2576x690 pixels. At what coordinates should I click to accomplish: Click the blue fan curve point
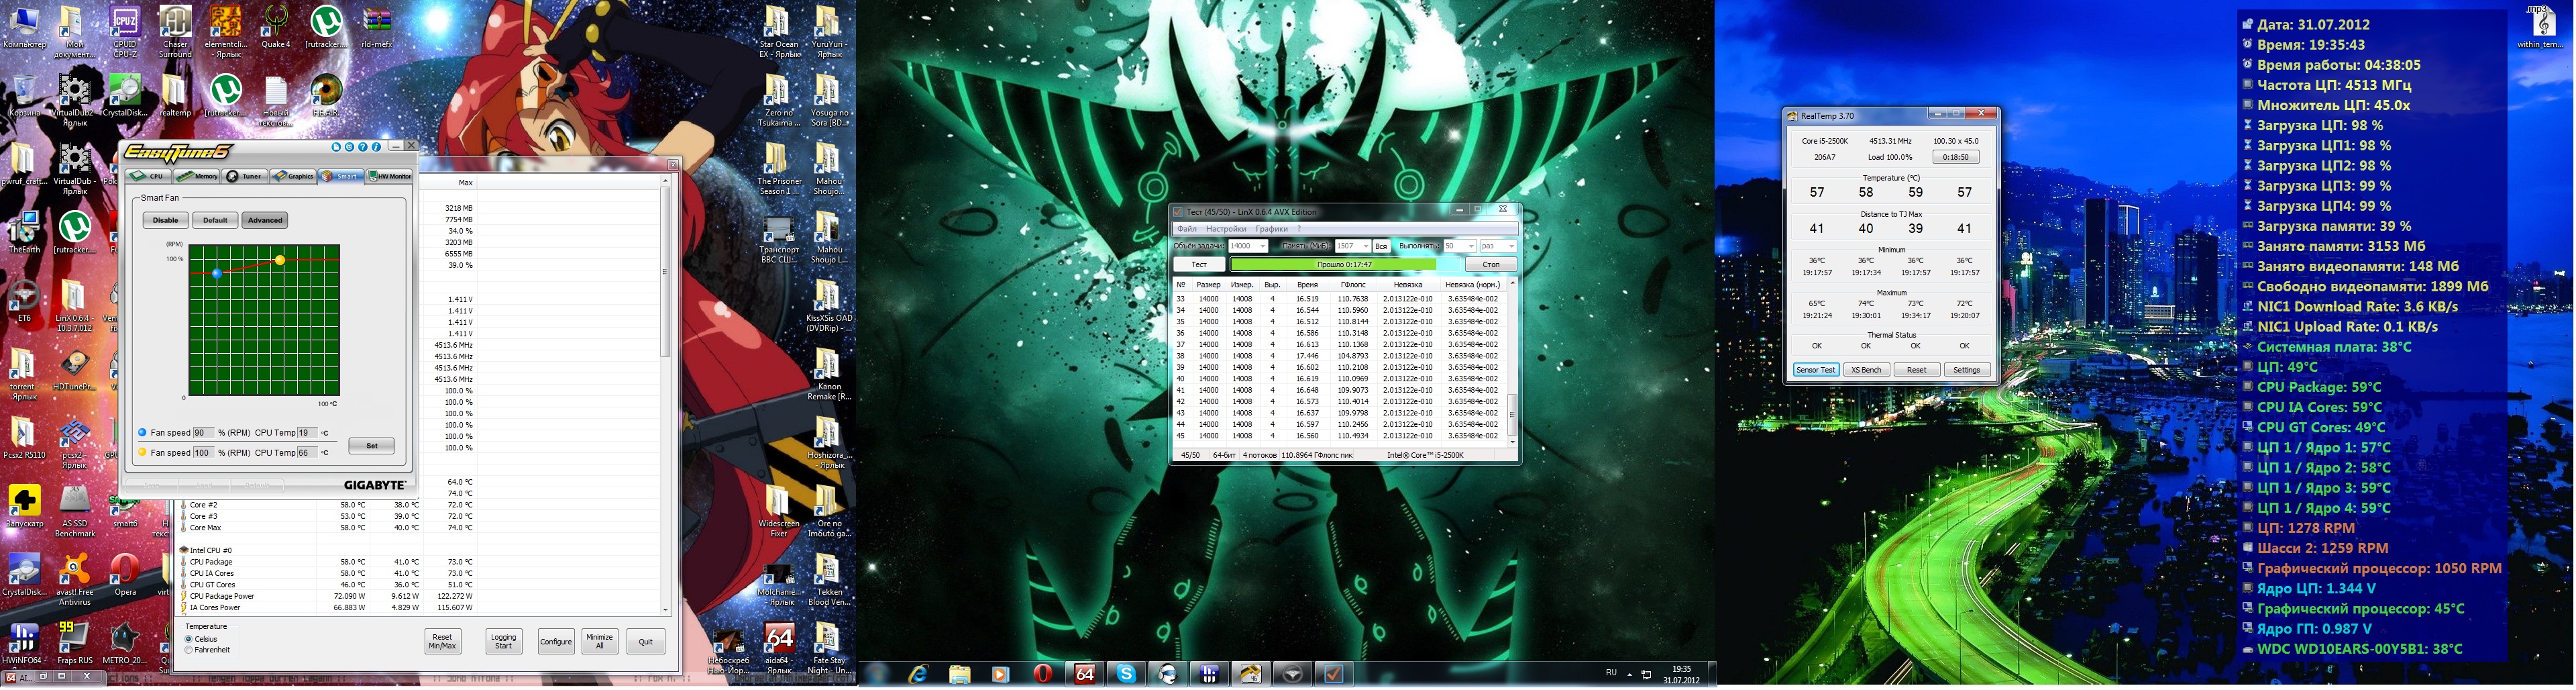(217, 273)
